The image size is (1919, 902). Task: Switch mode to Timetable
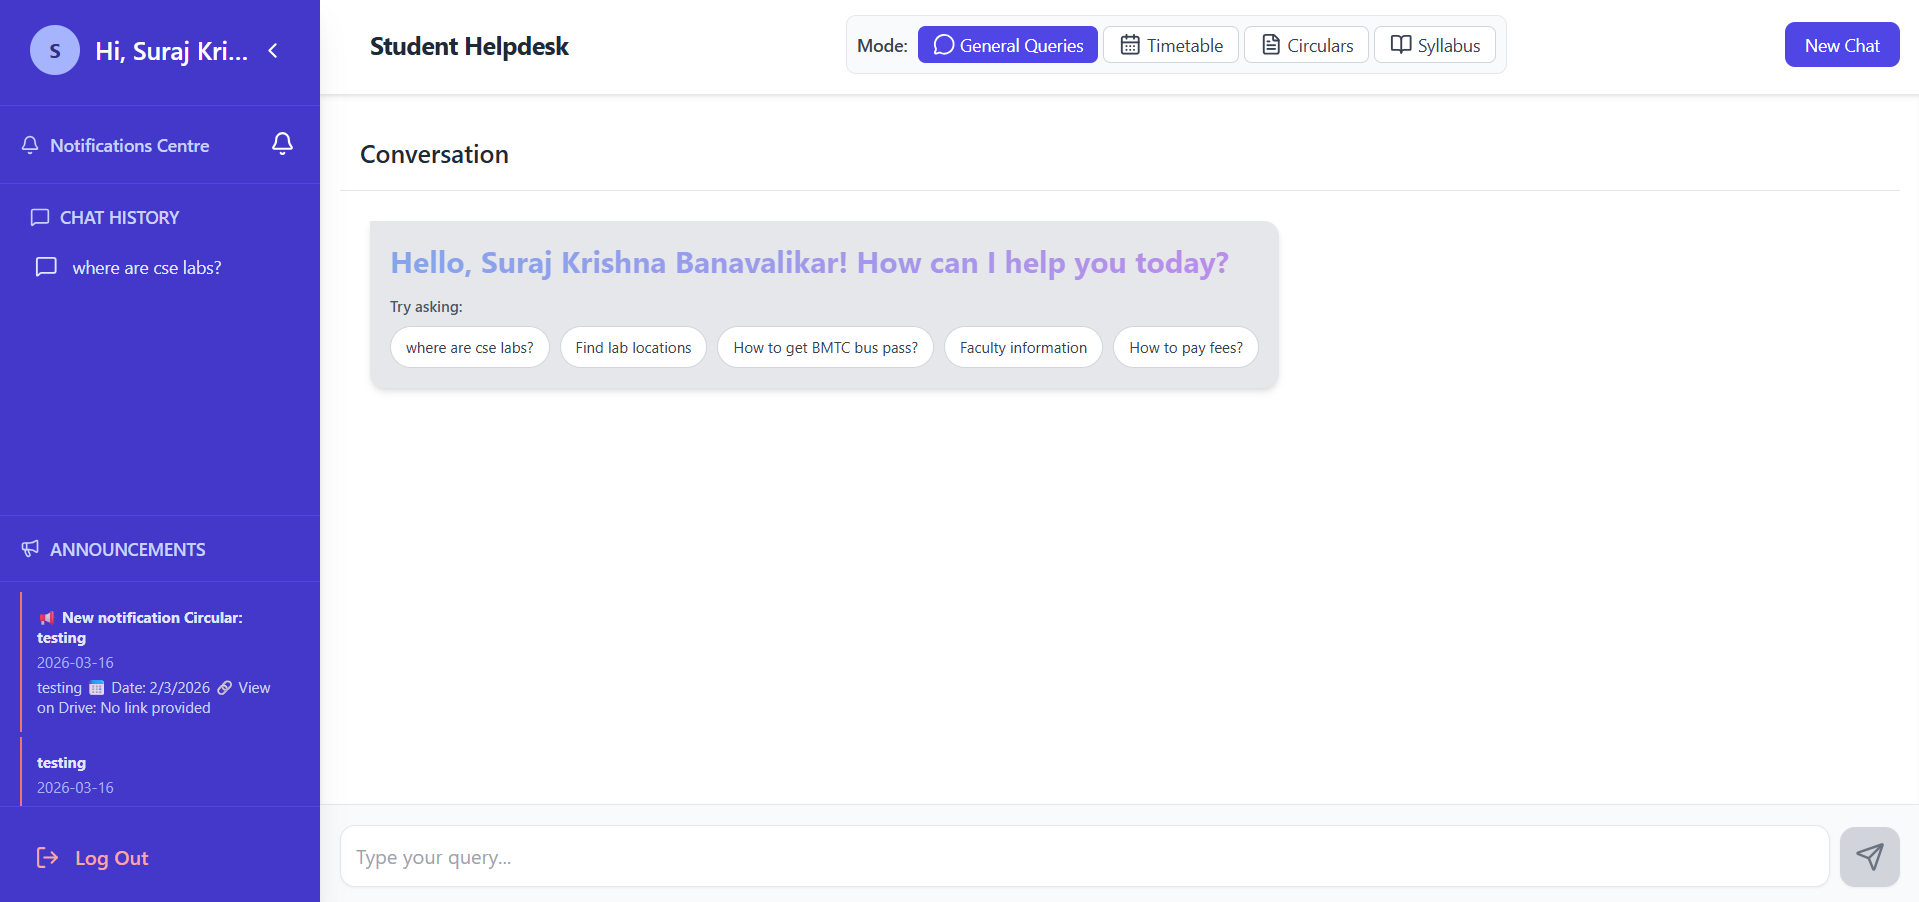1170,44
